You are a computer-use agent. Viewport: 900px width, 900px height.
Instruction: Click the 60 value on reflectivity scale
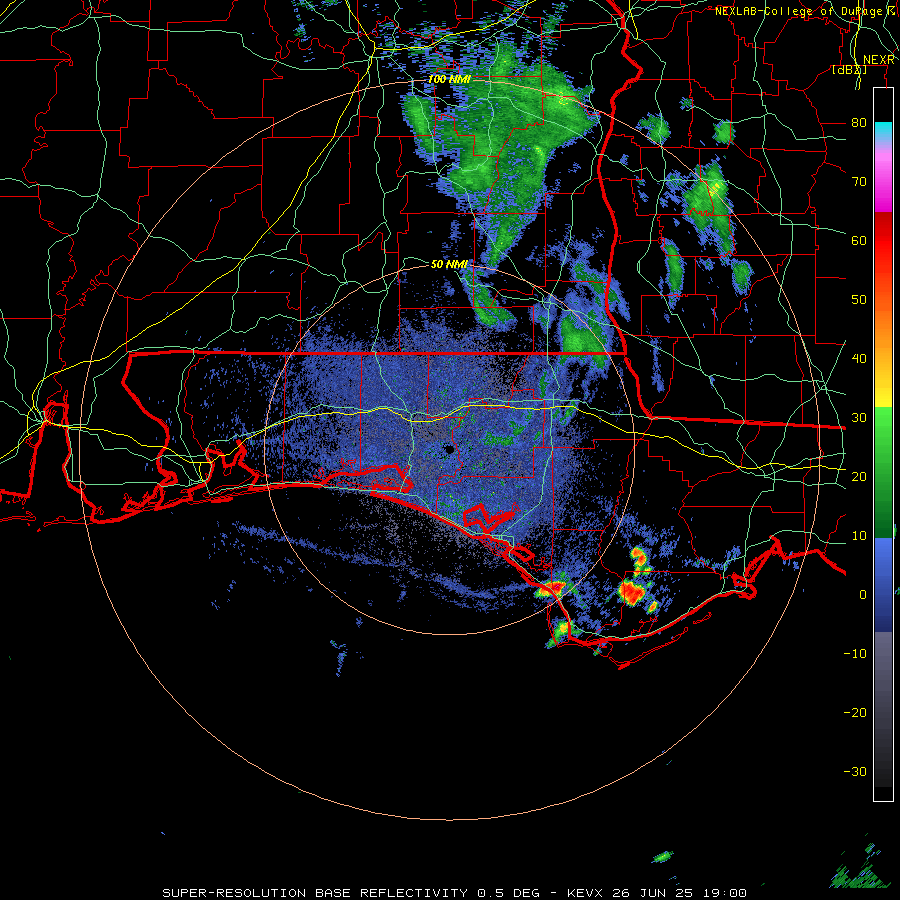click(x=859, y=240)
